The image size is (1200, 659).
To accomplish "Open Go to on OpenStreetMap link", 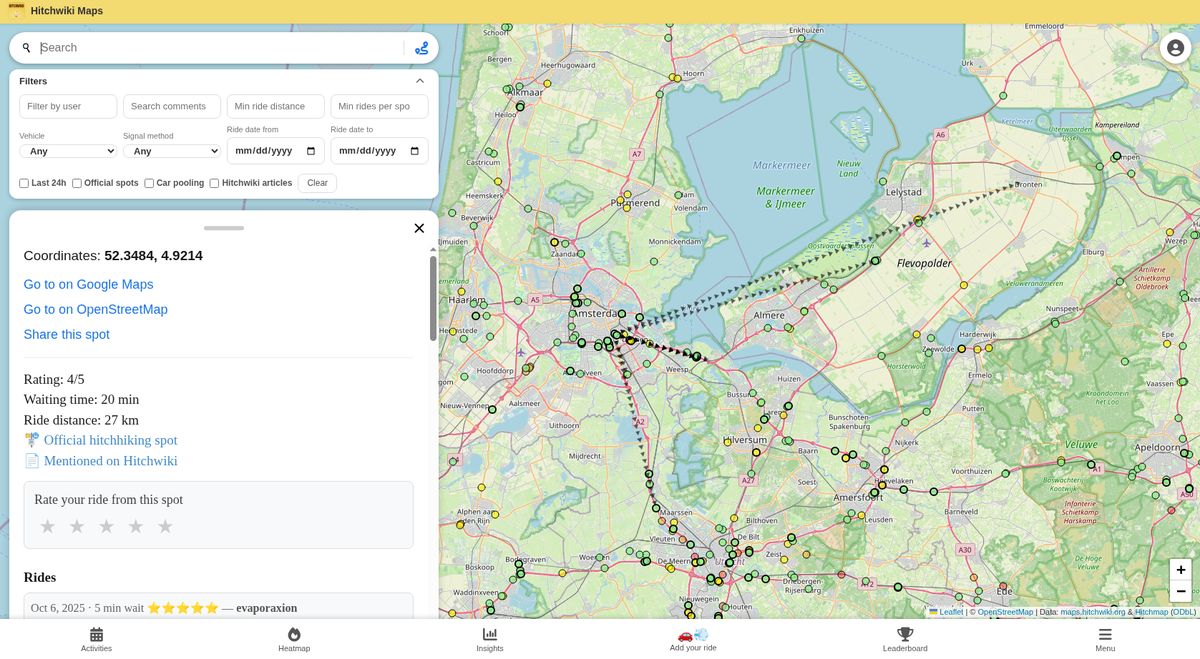I will (96, 309).
